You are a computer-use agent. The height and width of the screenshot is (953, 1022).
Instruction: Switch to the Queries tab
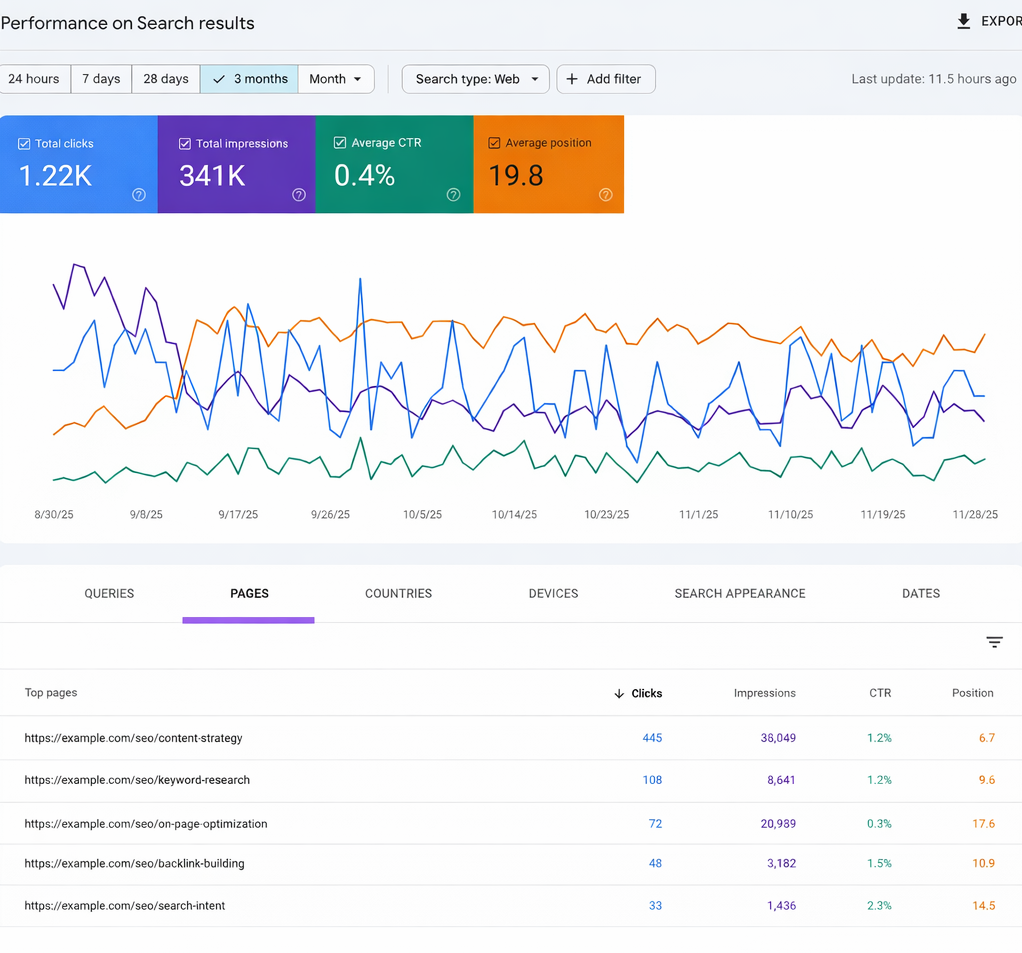click(x=109, y=593)
